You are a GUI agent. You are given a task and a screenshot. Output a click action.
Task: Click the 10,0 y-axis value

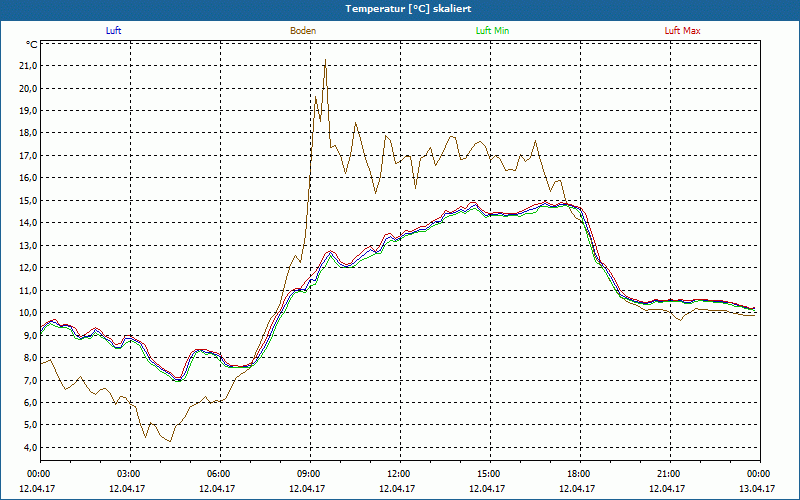29,313
